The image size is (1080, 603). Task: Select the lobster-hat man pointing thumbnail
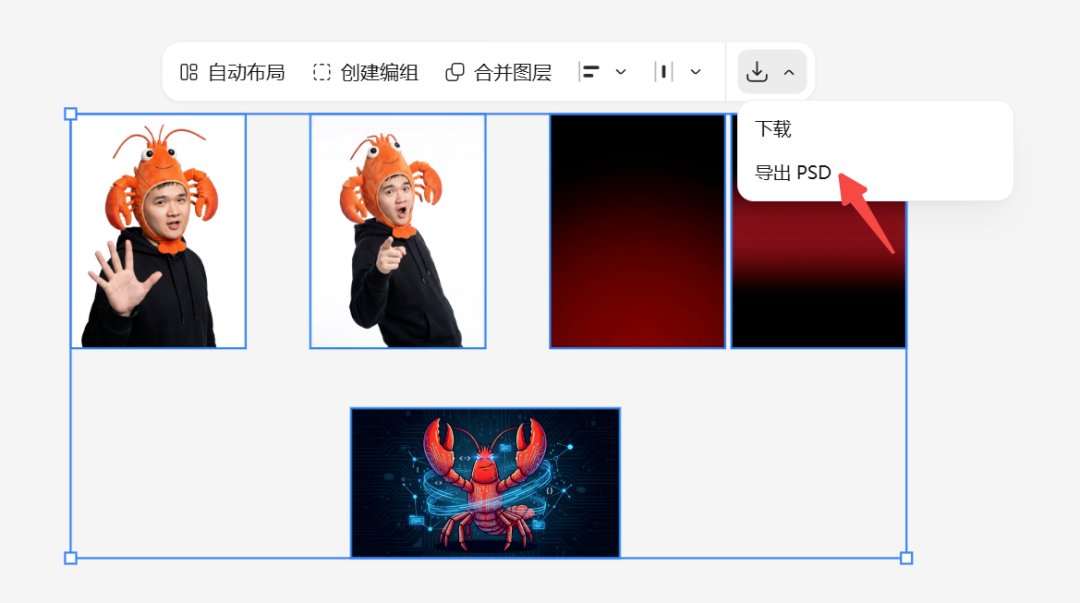[x=398, y=231]
